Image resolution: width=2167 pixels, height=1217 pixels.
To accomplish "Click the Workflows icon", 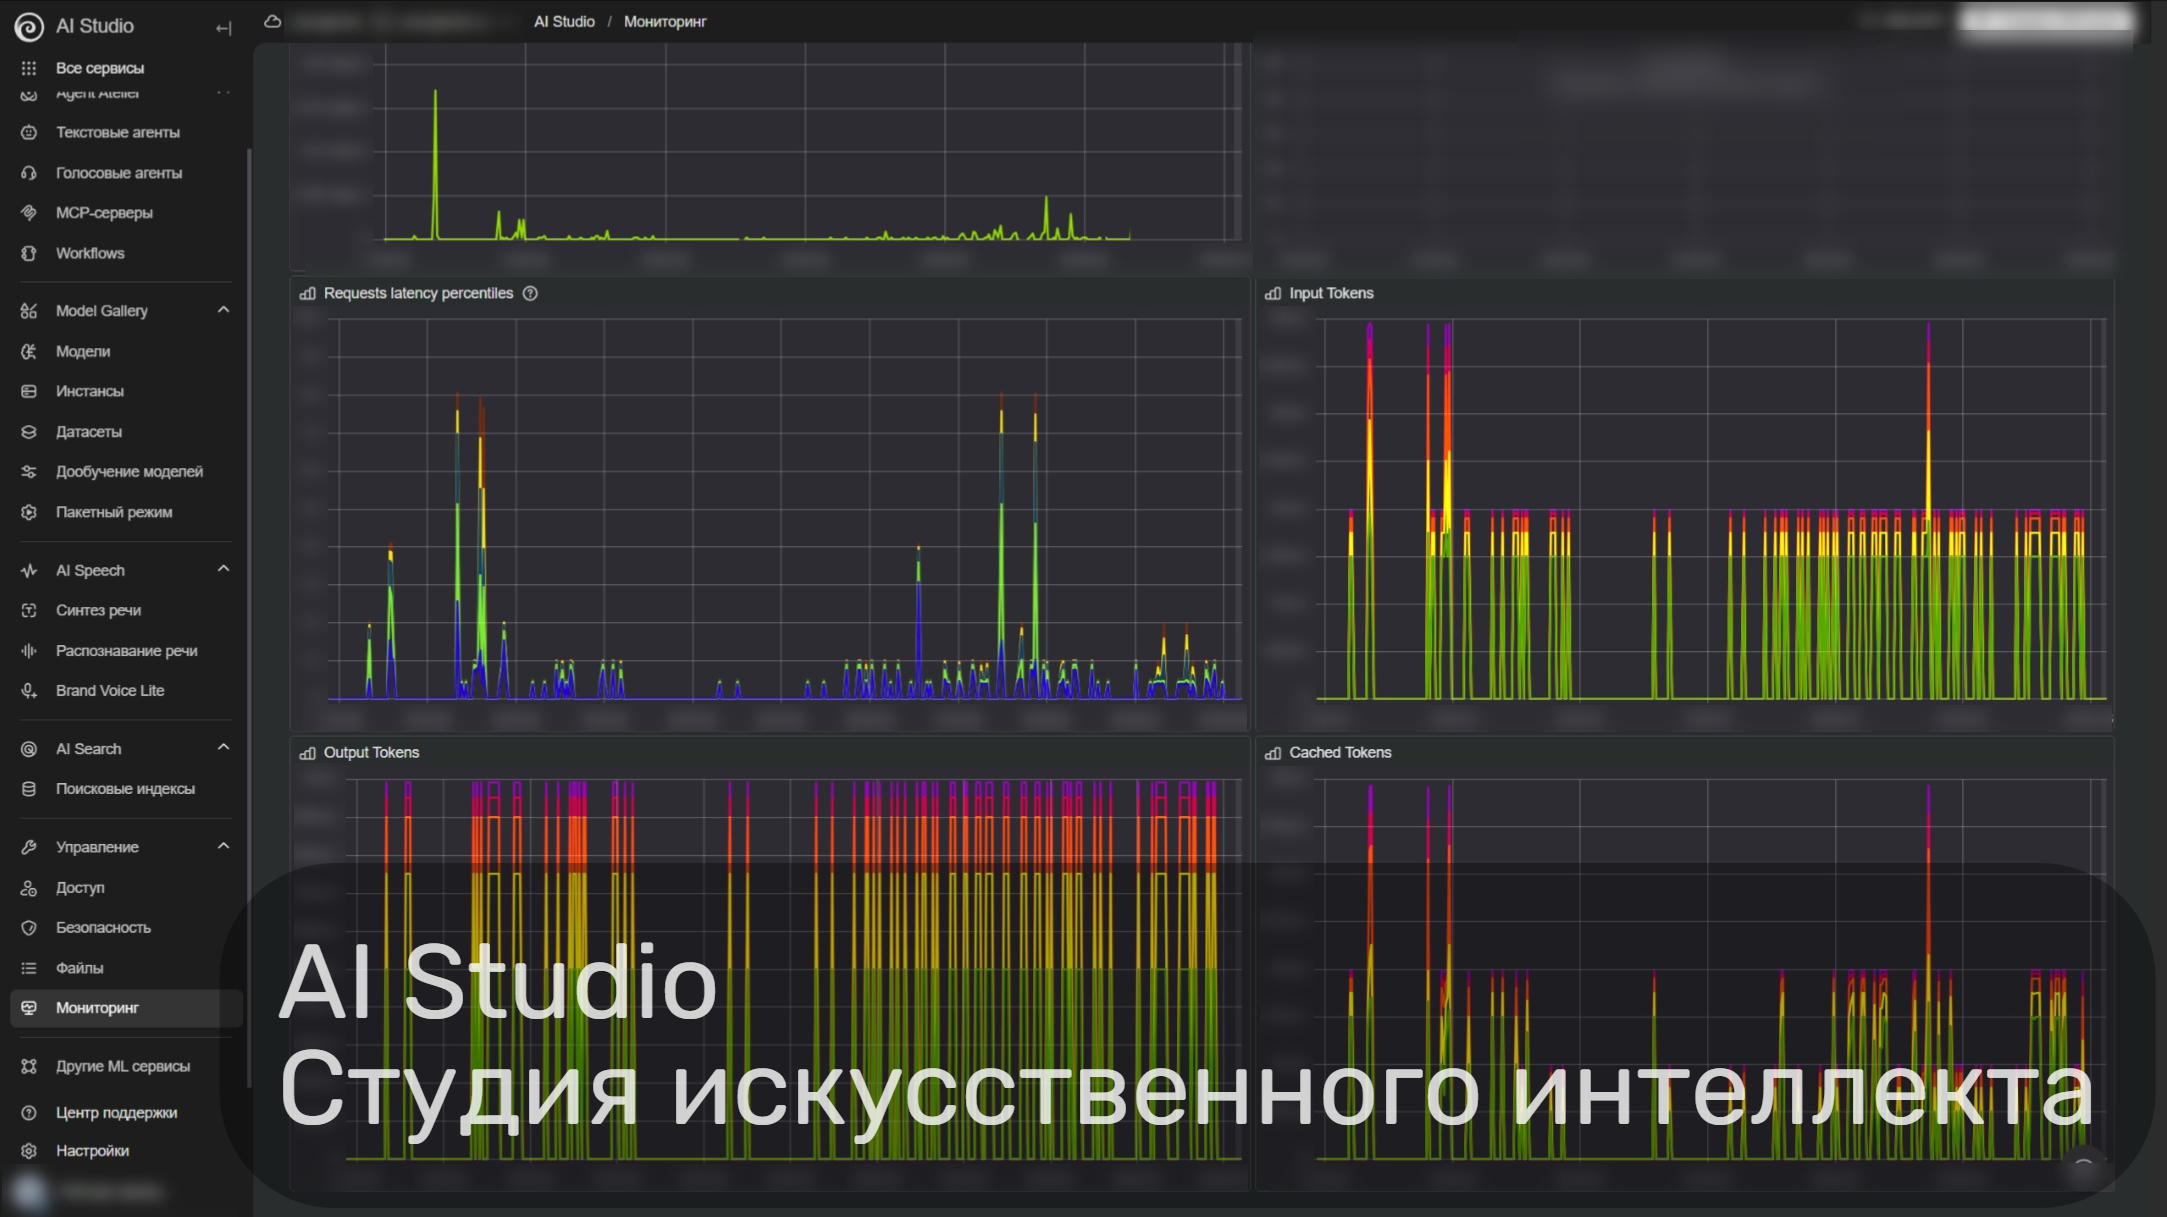I will (29, 253).
